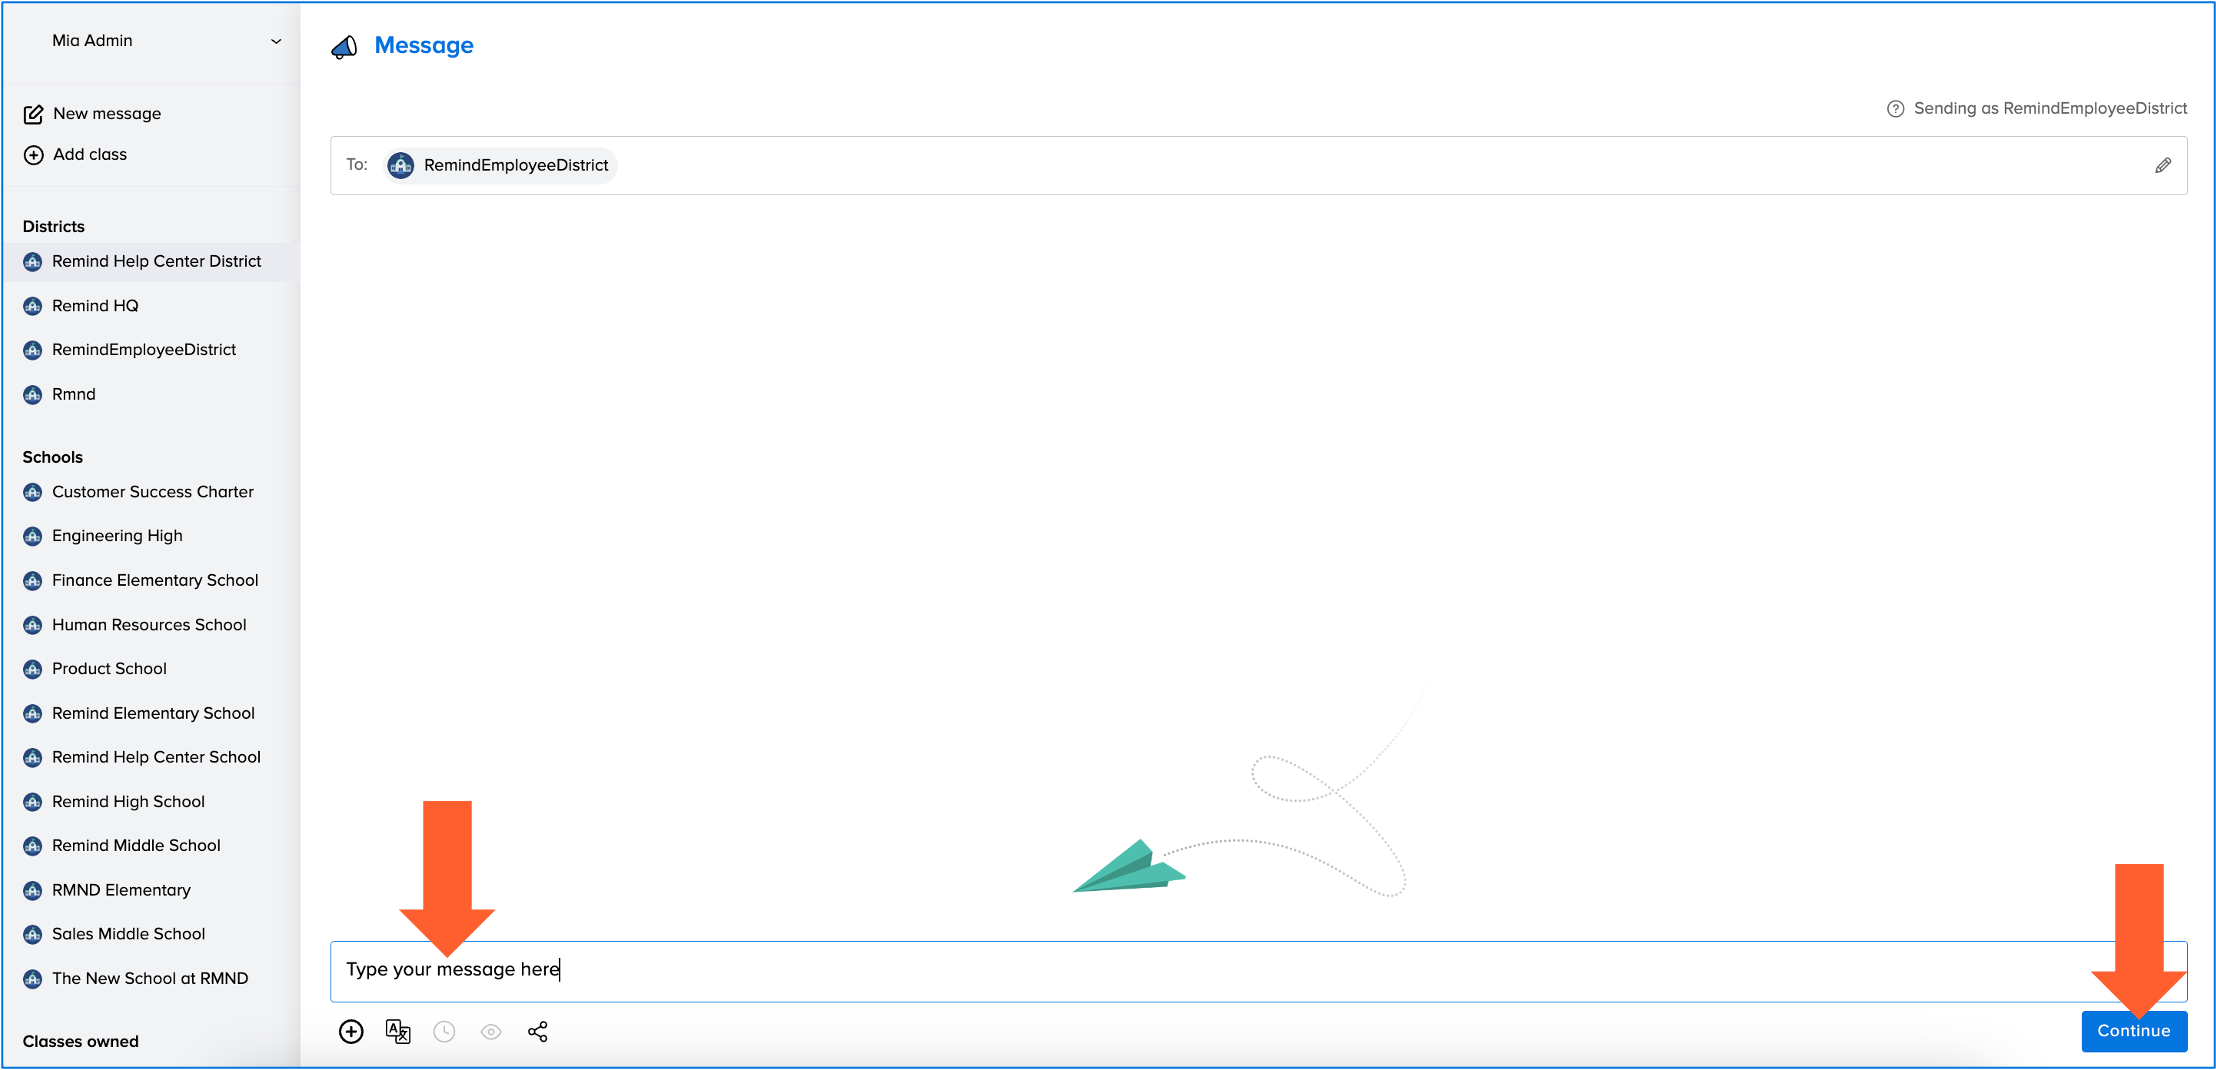Image resolution: width=2216 pixels, height=1070 pixels.
Task: Click the help icon beside Sending as
Action: point(1895,109)
